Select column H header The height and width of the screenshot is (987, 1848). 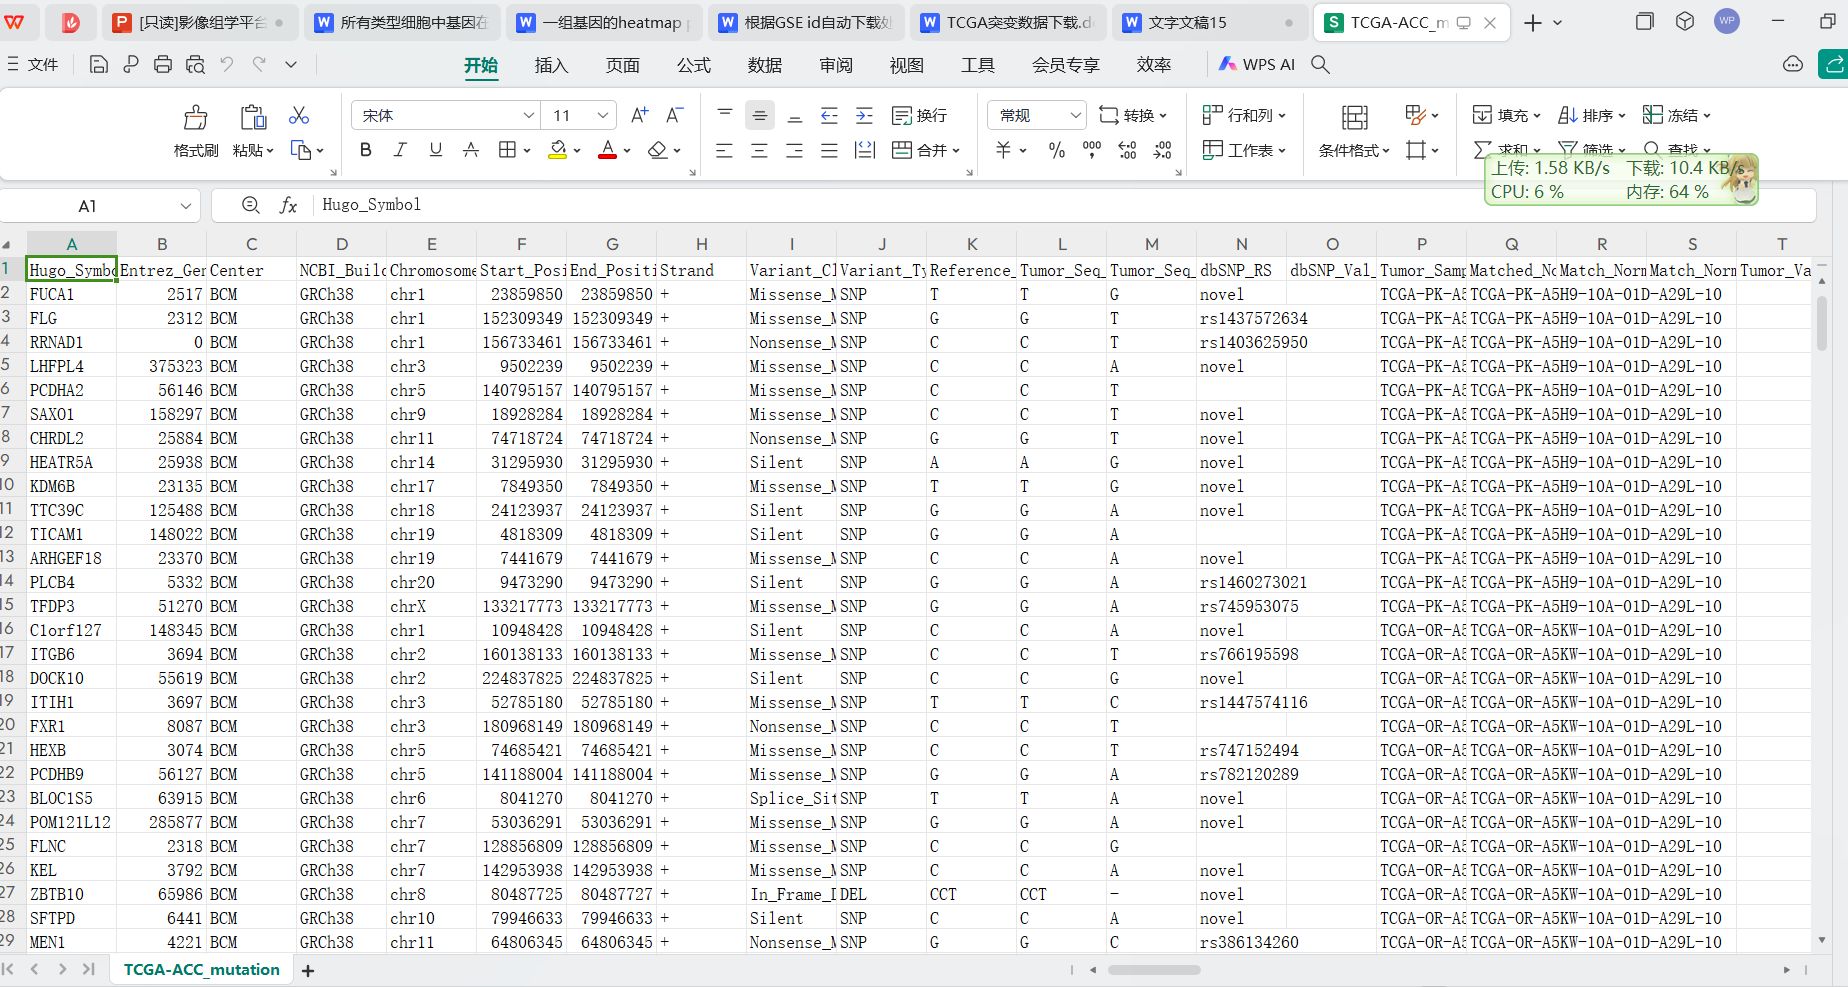point(701,244)
